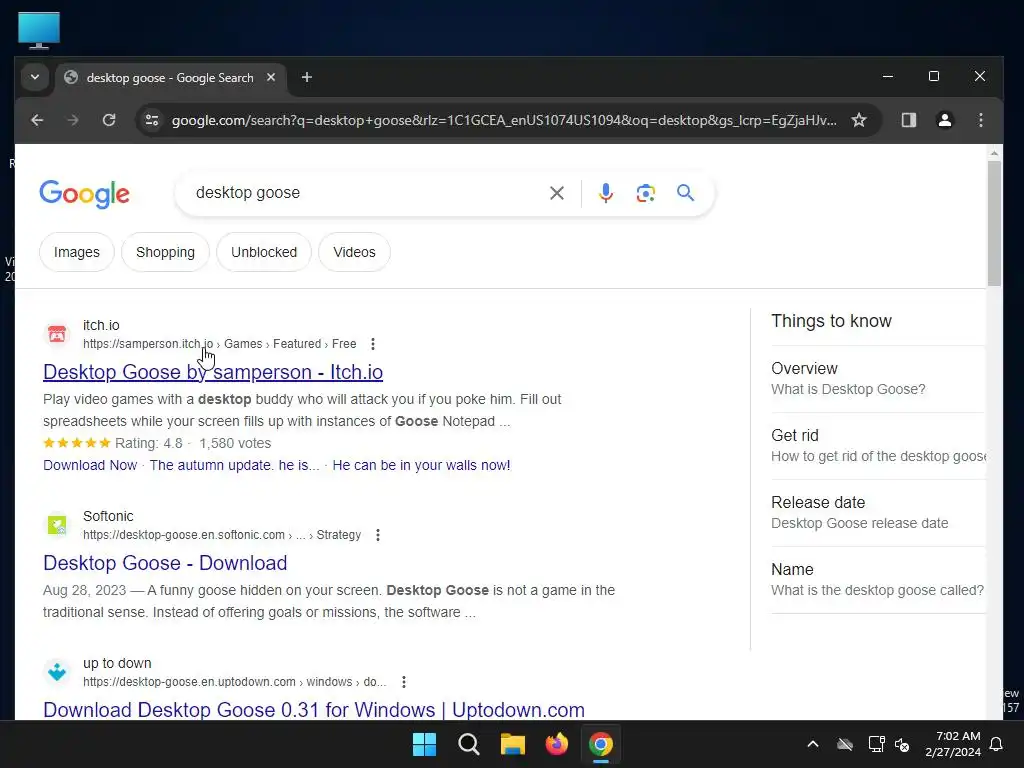Open more options for Uptodown result
Image resolution: width=1024 pixels, height=768 pixels.
[x=404, y=682]
